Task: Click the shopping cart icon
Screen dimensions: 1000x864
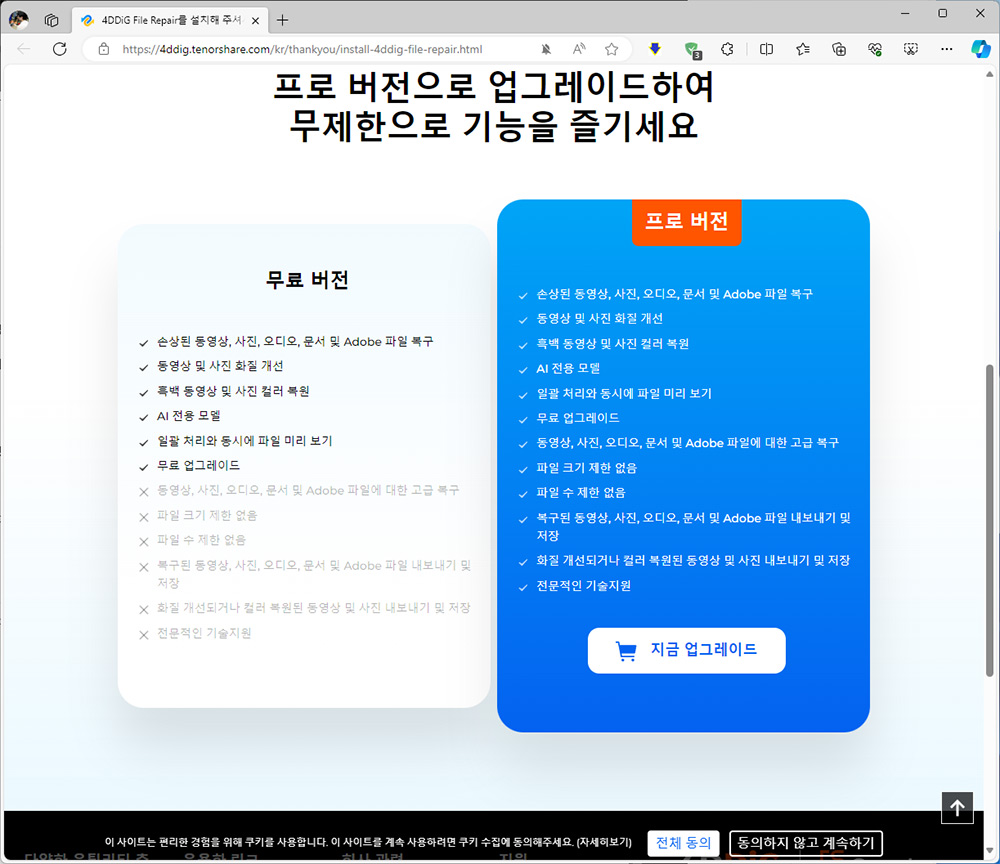Action: 626,650
